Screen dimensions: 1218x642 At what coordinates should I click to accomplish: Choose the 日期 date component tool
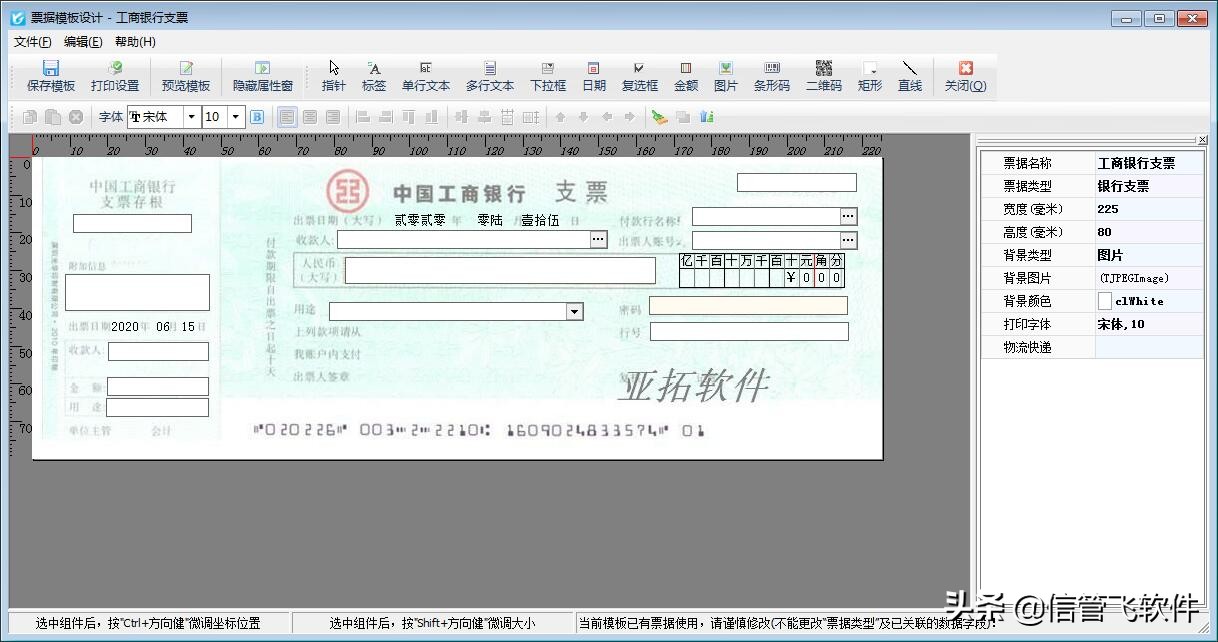click(593, 76)
